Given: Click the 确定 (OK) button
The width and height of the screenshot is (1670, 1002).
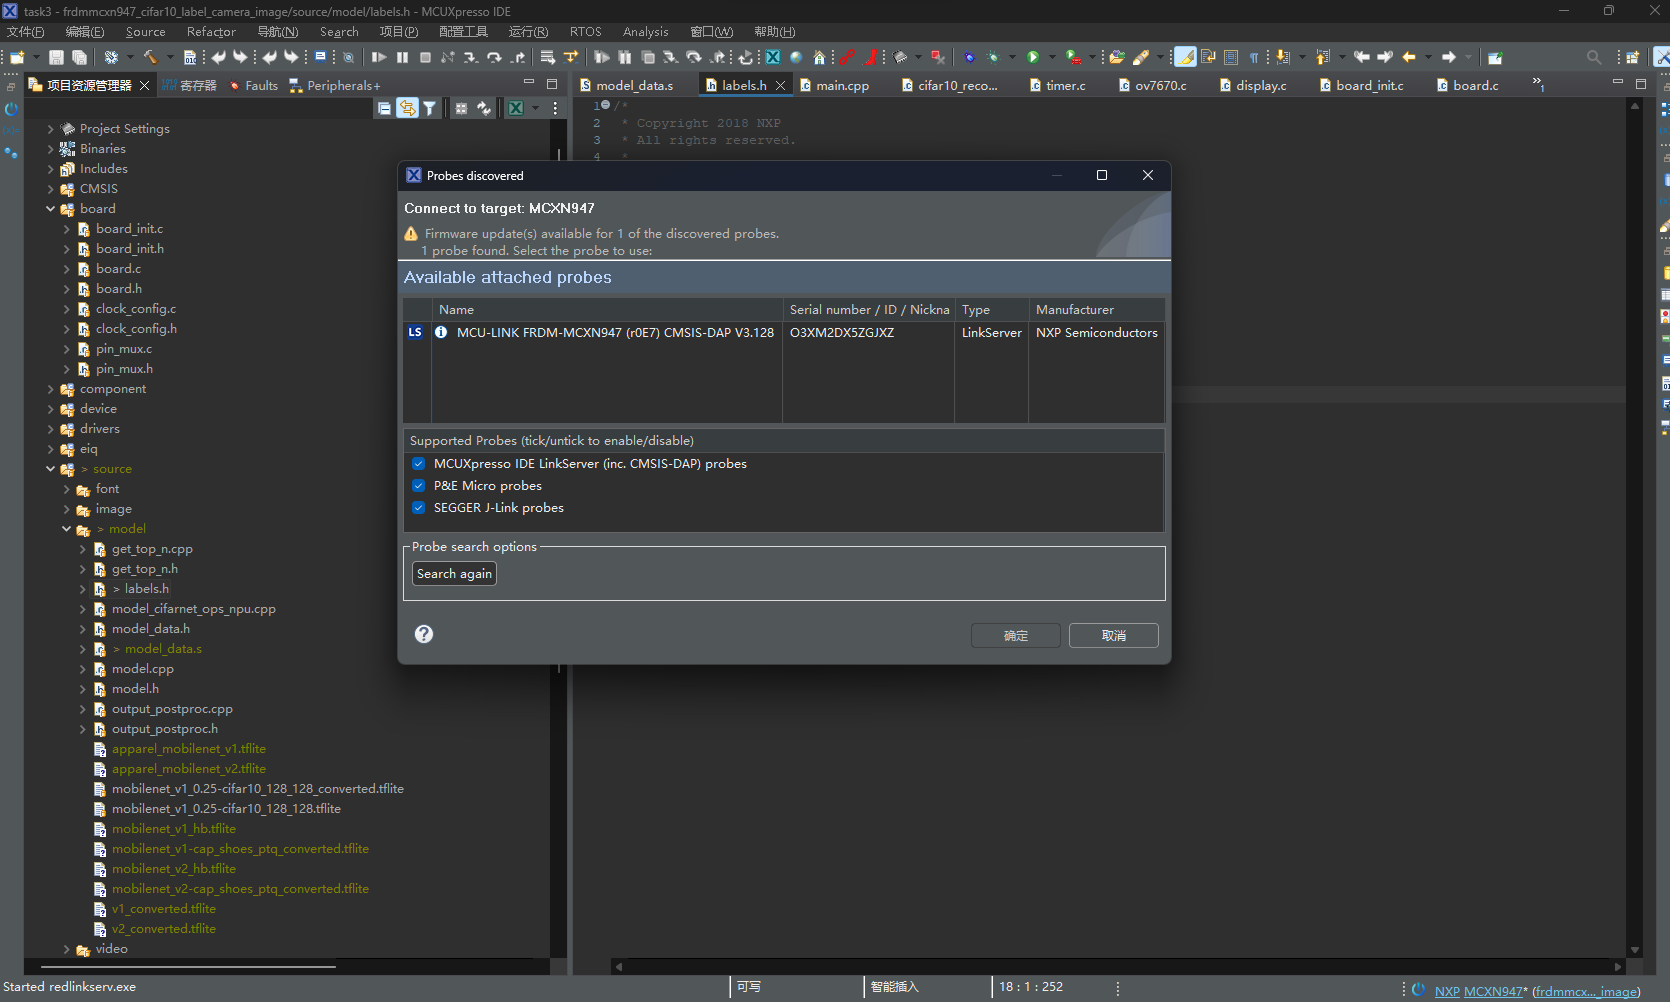Looking at the screenshot, I should pyautogui.click(x=1016, y=636).
